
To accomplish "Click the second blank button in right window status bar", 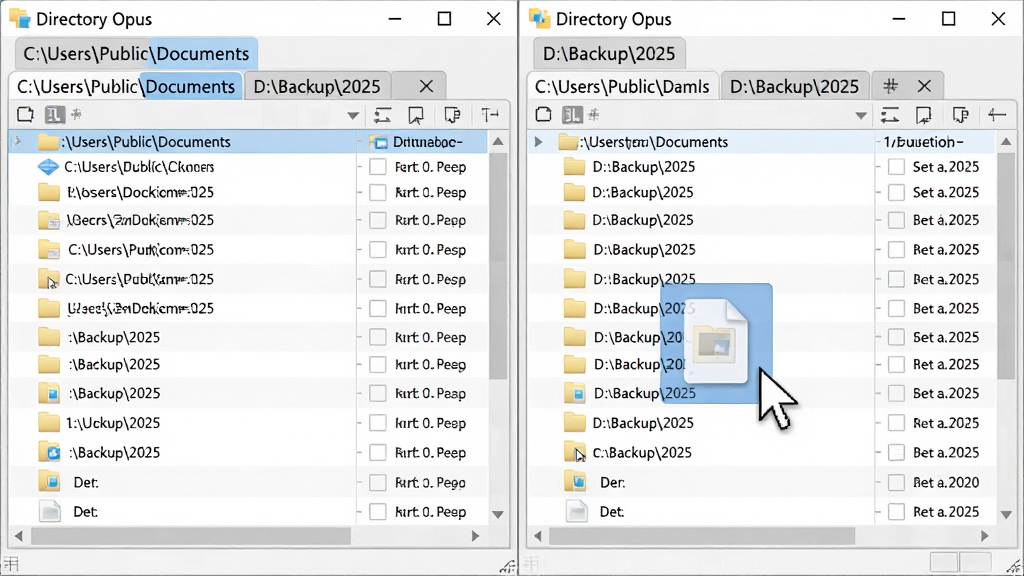I will click(975, 563).
